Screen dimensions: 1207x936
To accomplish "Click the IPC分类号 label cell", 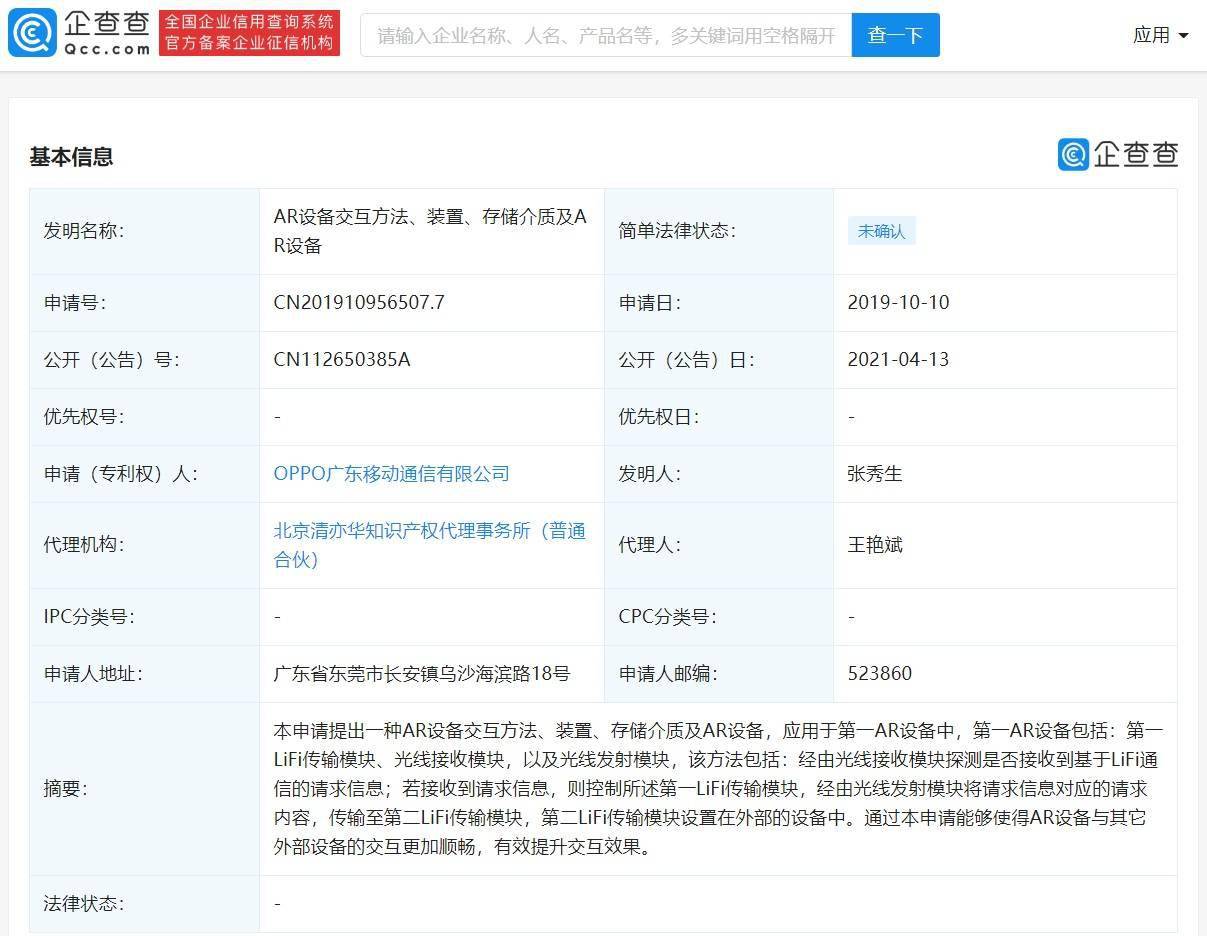I will click(144, 617).
